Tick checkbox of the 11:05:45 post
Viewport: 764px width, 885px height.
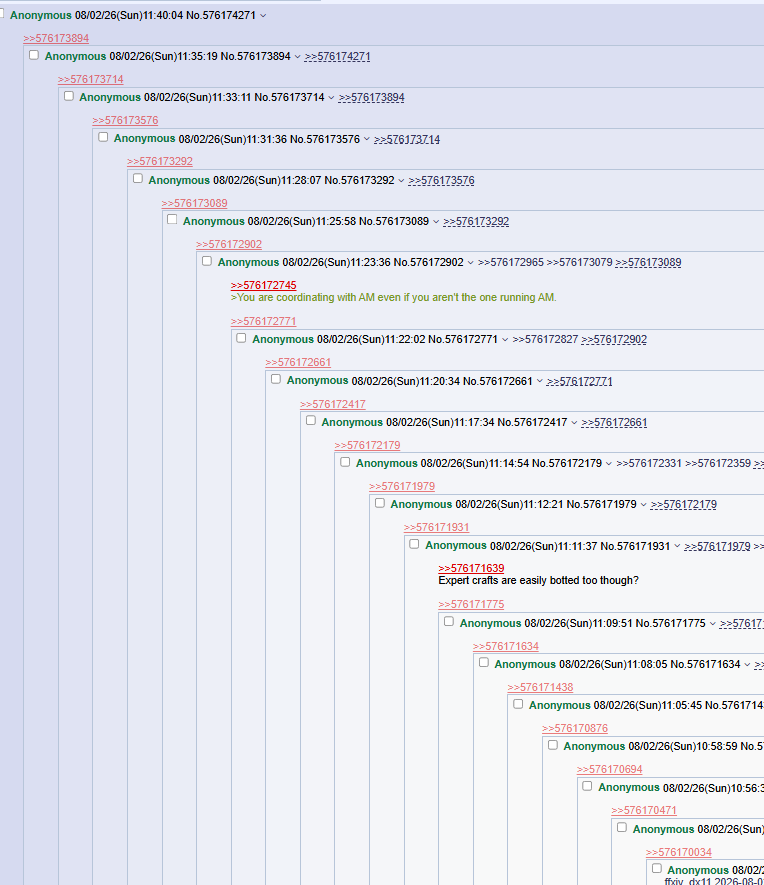coord(518,704)
